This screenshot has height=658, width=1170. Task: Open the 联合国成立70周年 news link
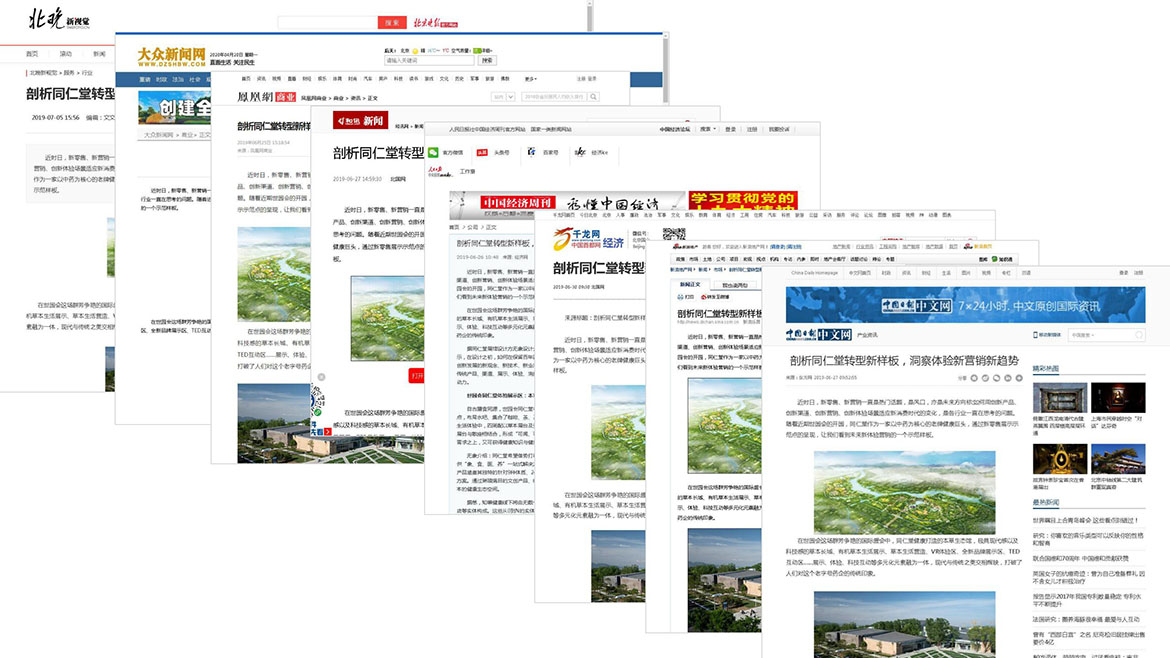[1080, 558]
